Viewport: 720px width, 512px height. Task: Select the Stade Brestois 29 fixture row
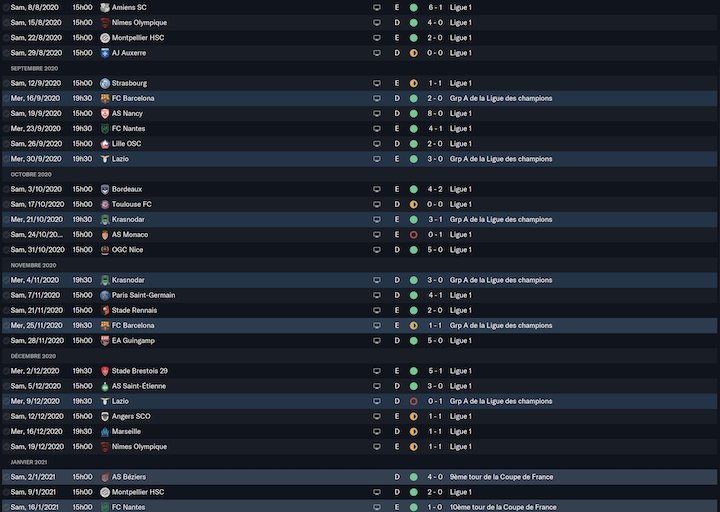tap(360, 371)
